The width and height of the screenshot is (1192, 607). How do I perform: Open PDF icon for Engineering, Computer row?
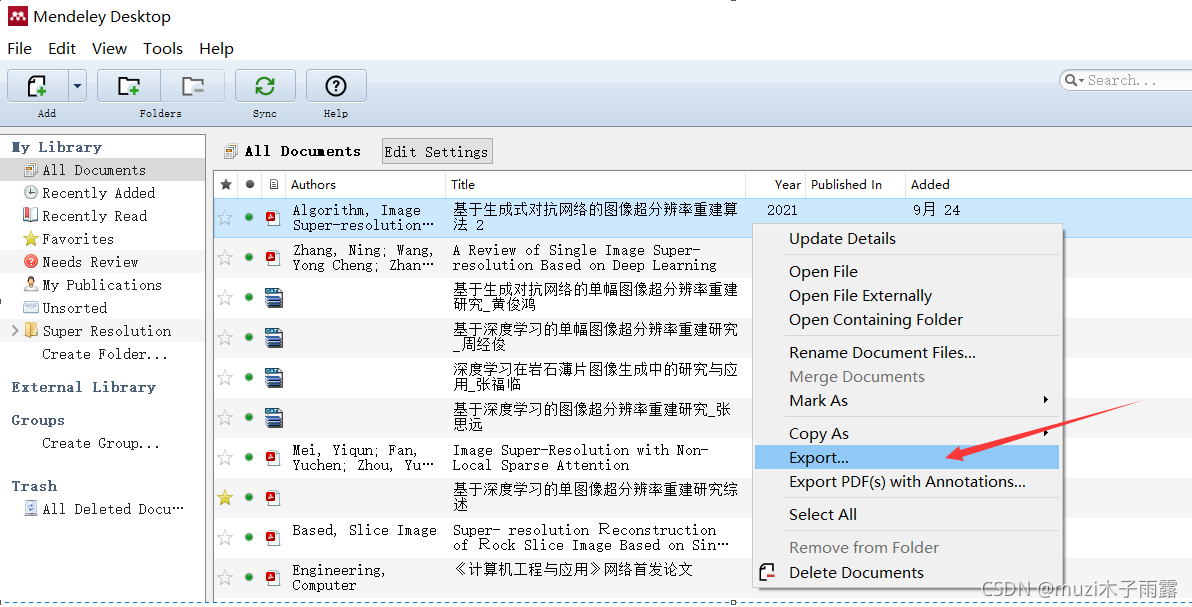(x=273, y=577)
